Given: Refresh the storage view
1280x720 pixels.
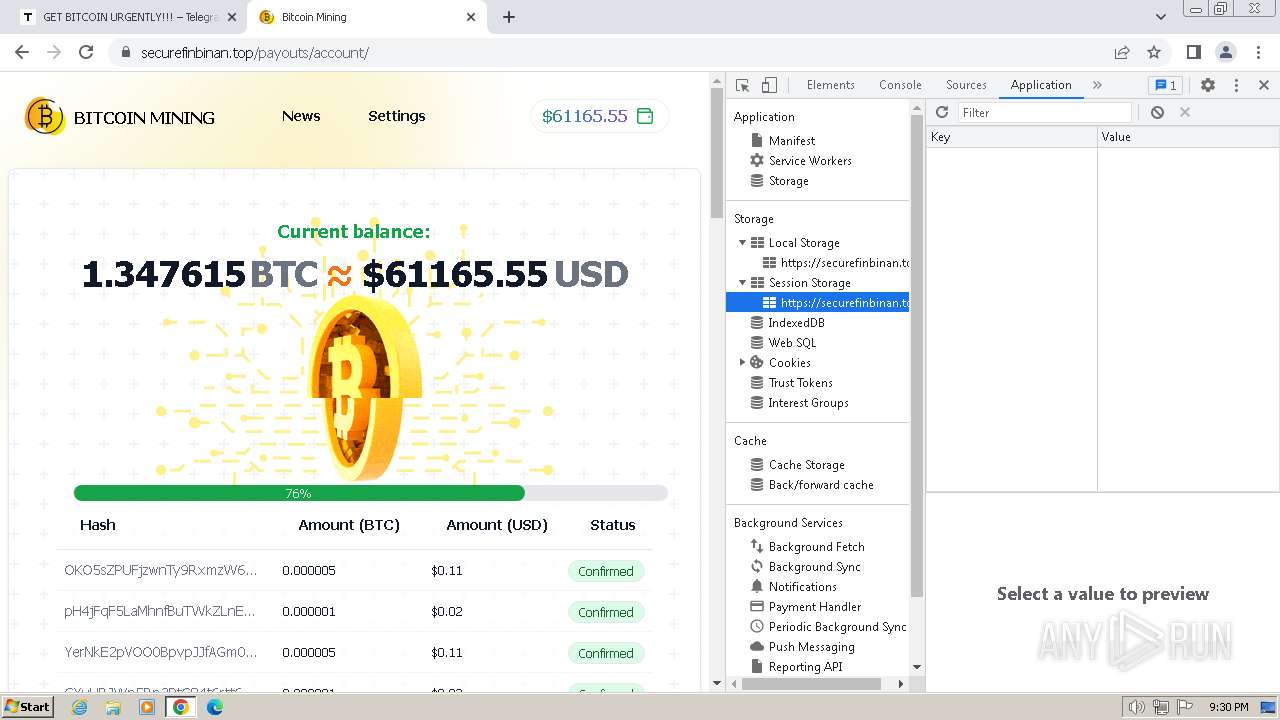Looking at the screenshot, I should tap(942, 112).
